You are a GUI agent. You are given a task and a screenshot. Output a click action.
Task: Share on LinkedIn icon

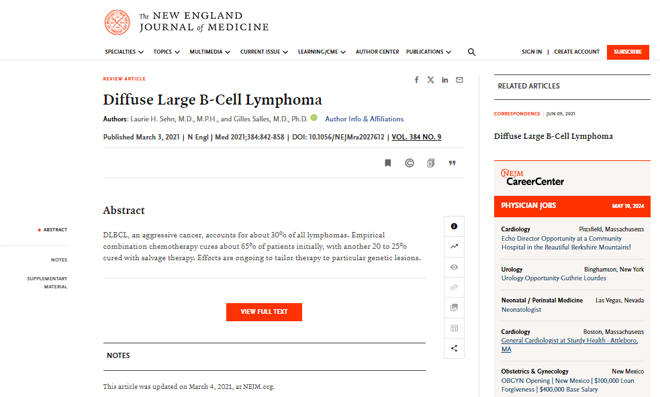click(x=445, y=80)
